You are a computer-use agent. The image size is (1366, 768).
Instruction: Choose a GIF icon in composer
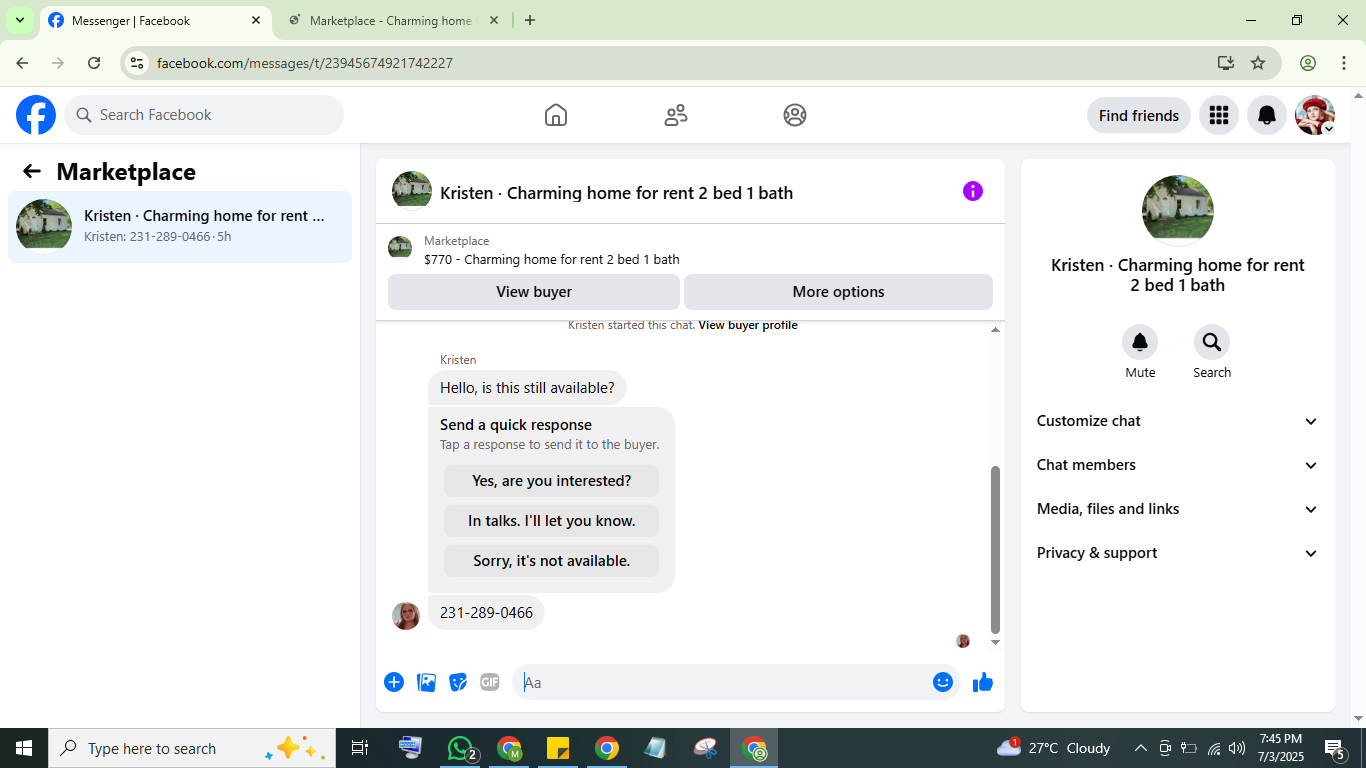point(490,682)
